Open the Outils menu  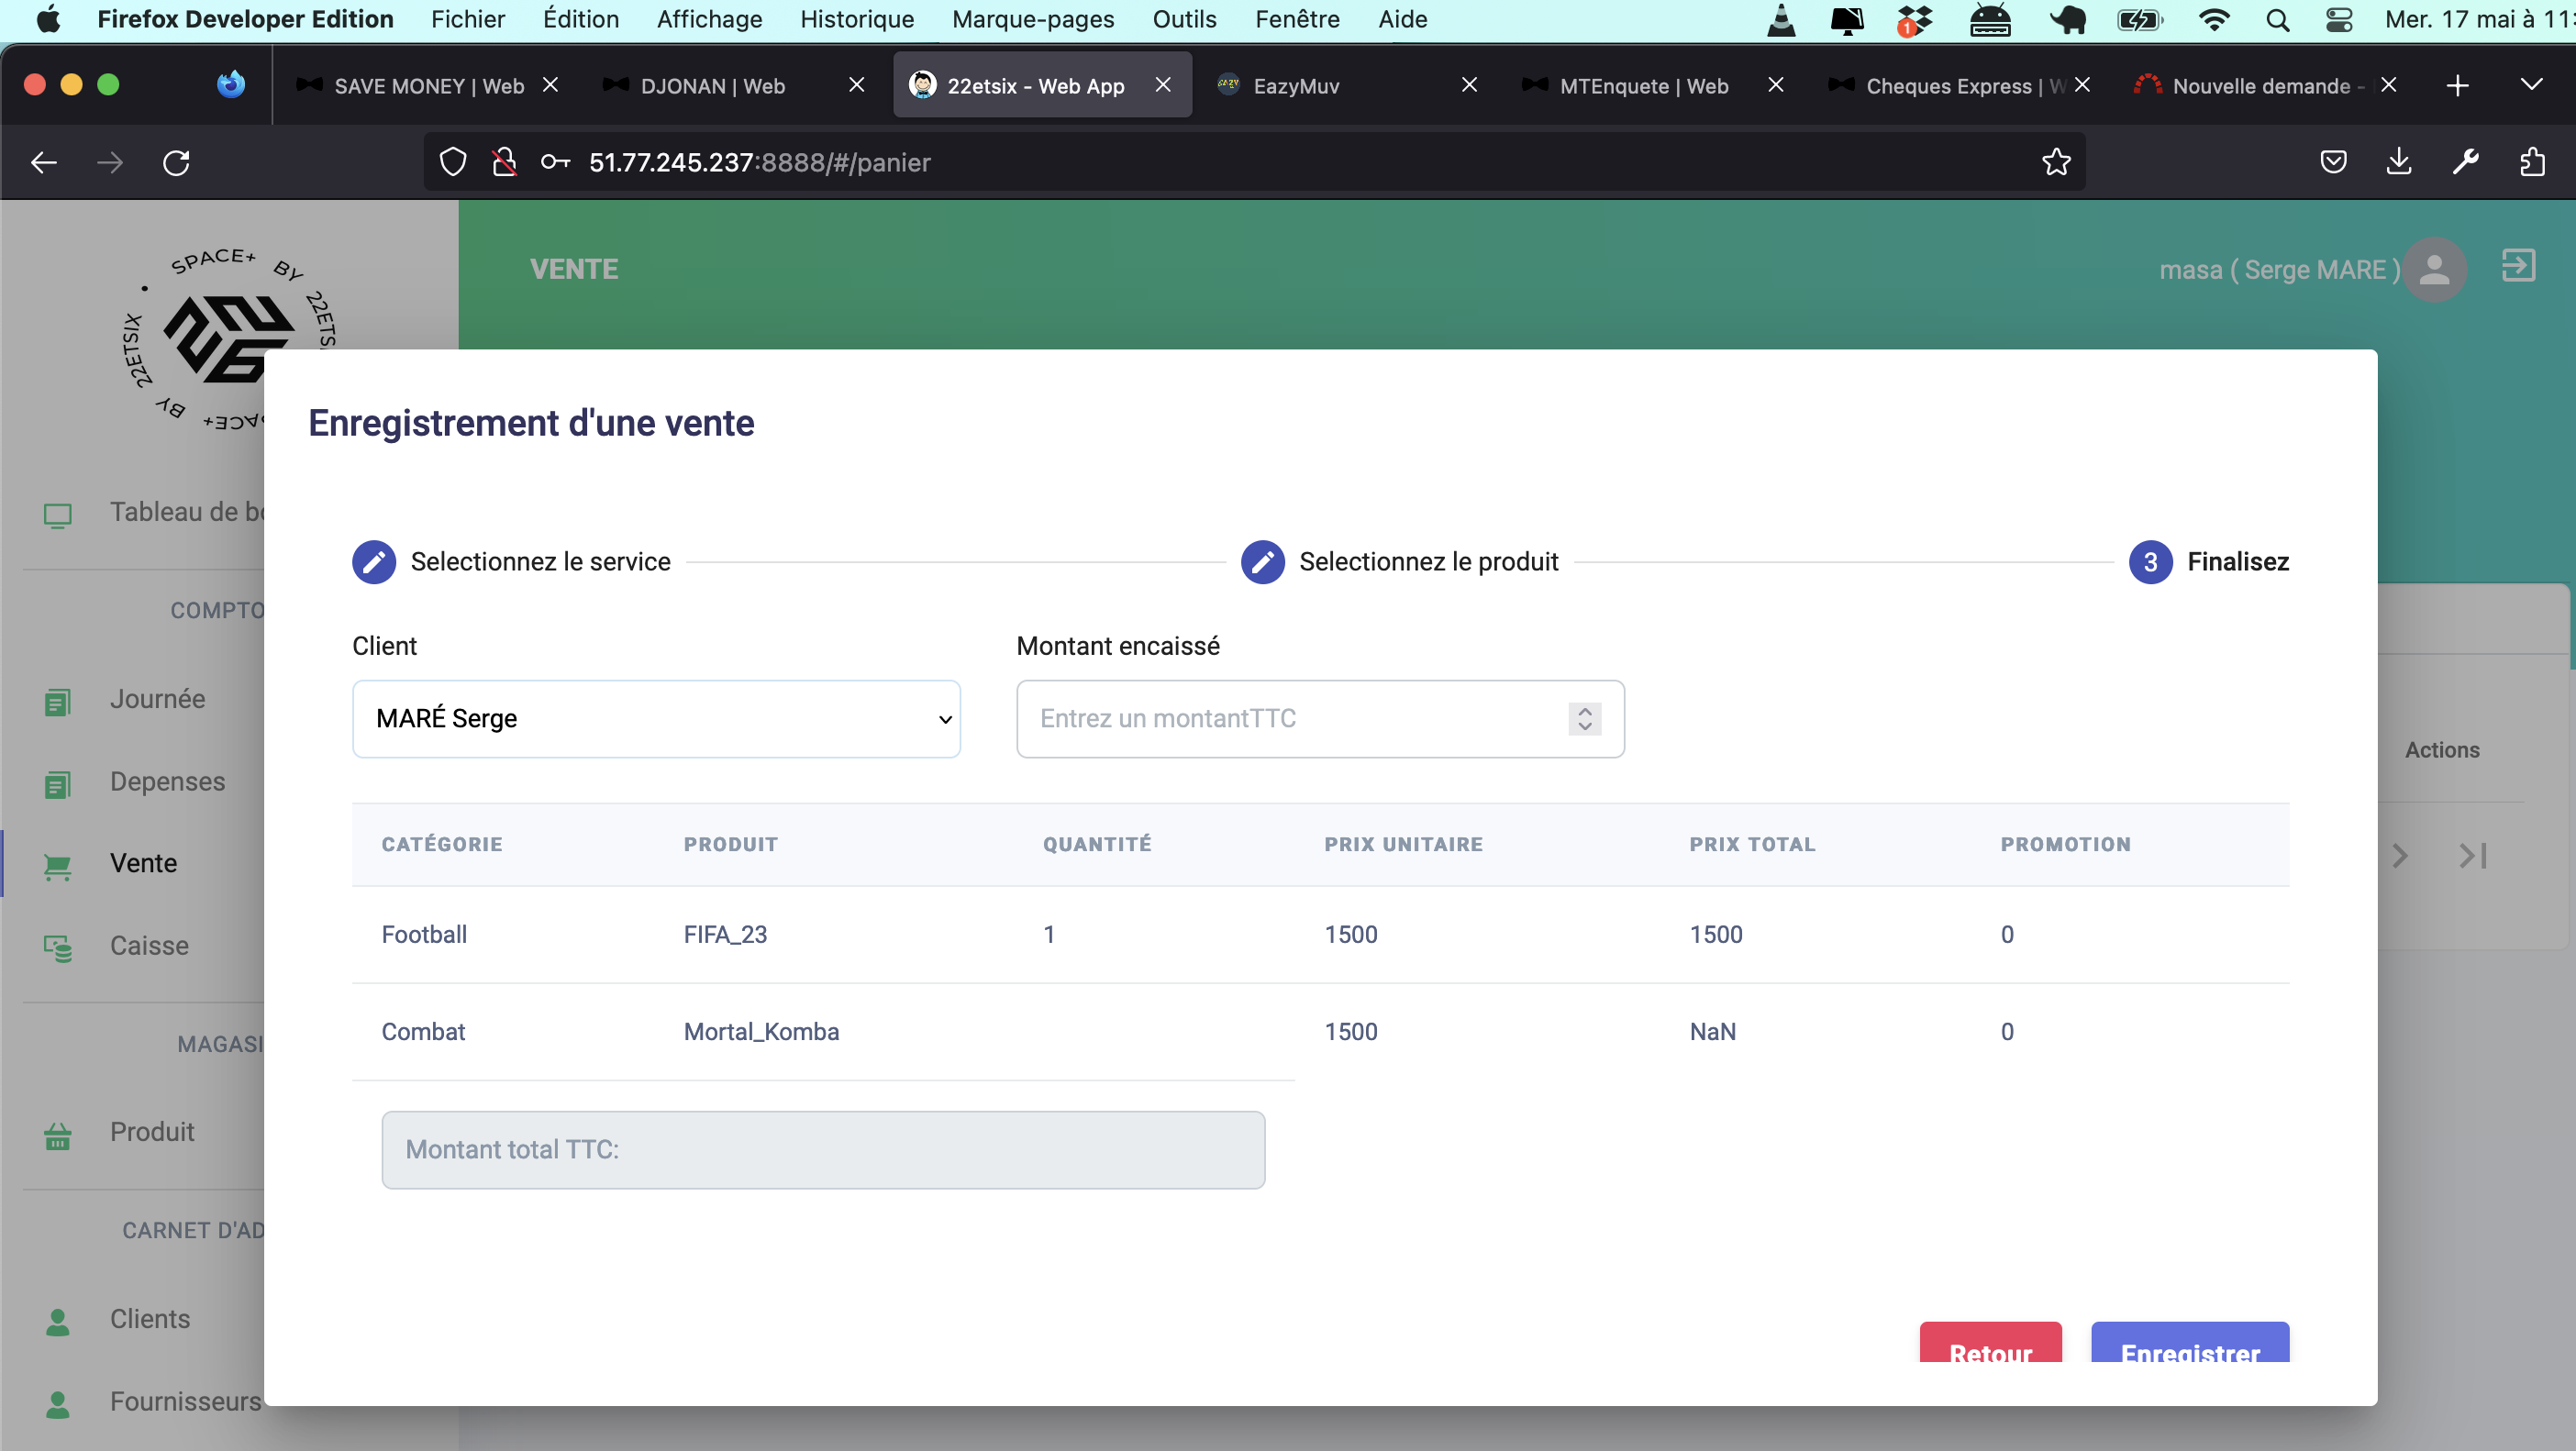[1184, 19]
